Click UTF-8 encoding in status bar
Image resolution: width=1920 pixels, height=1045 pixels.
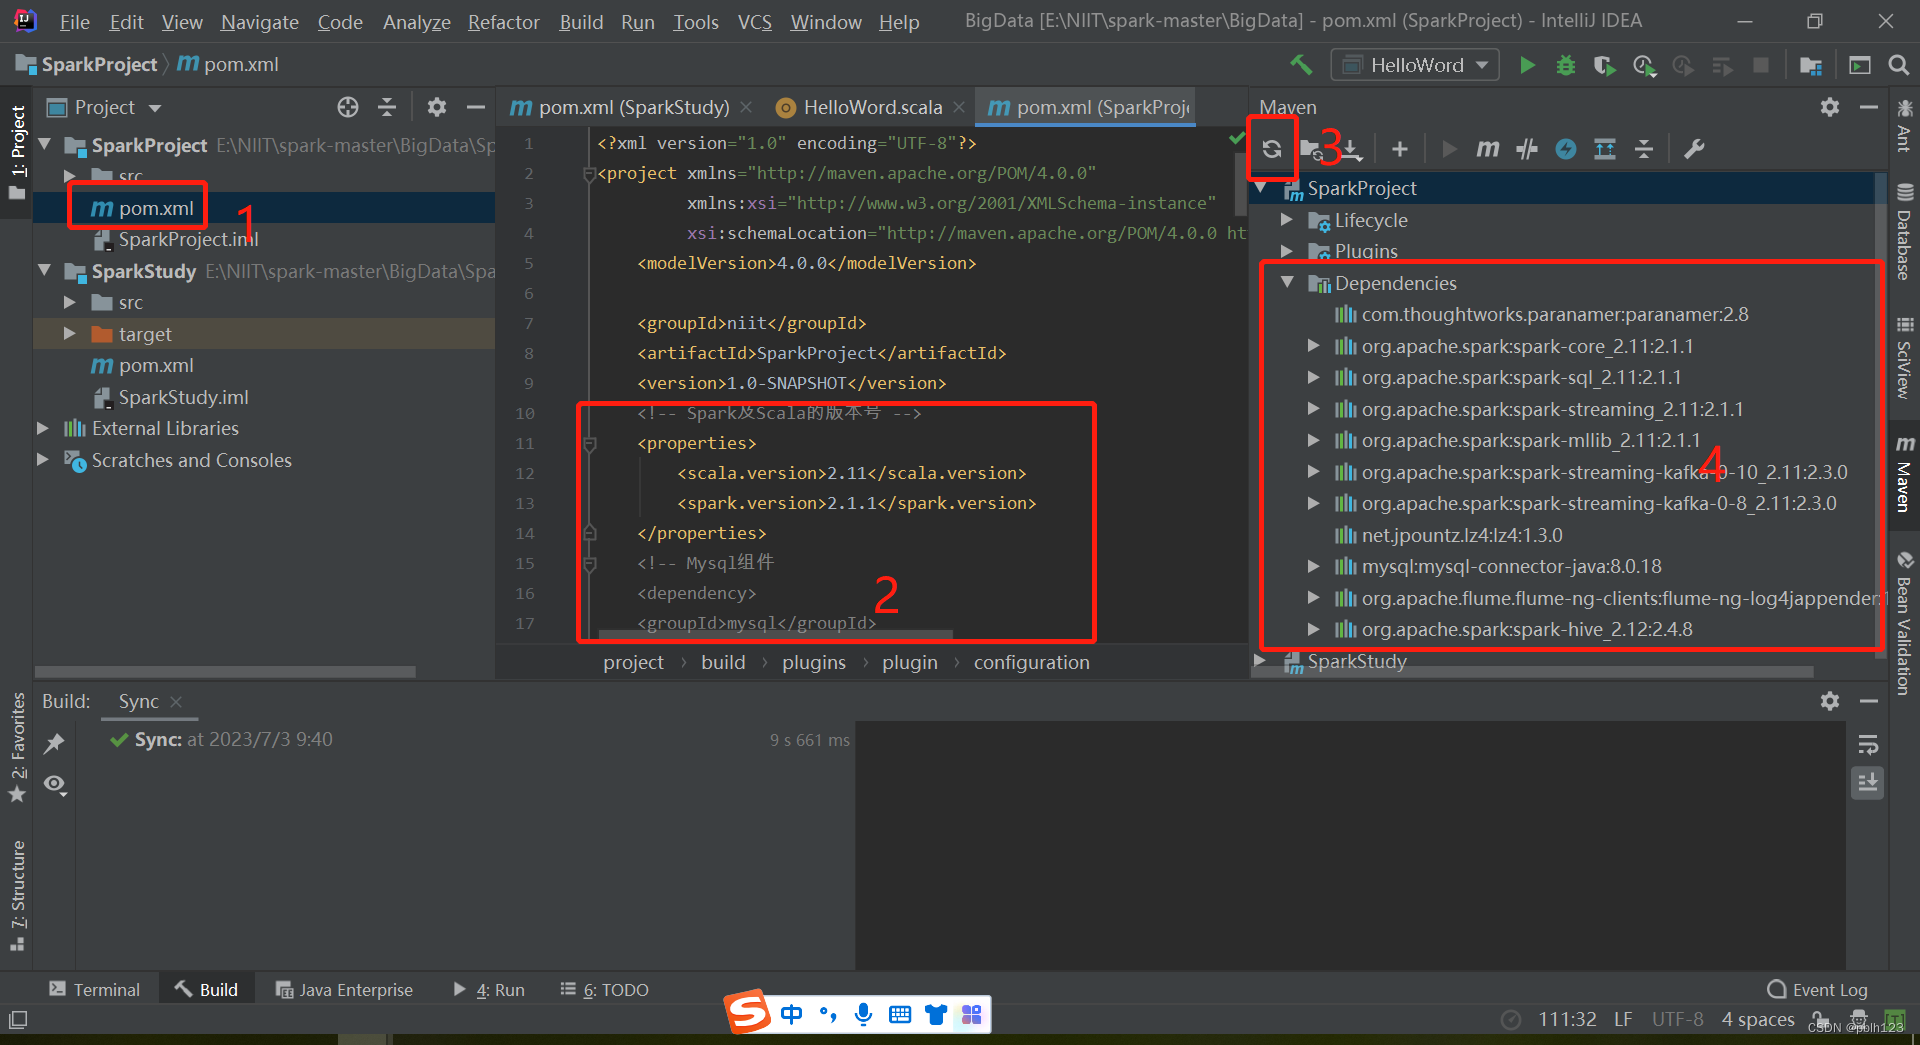[x=1677, y=1019]
